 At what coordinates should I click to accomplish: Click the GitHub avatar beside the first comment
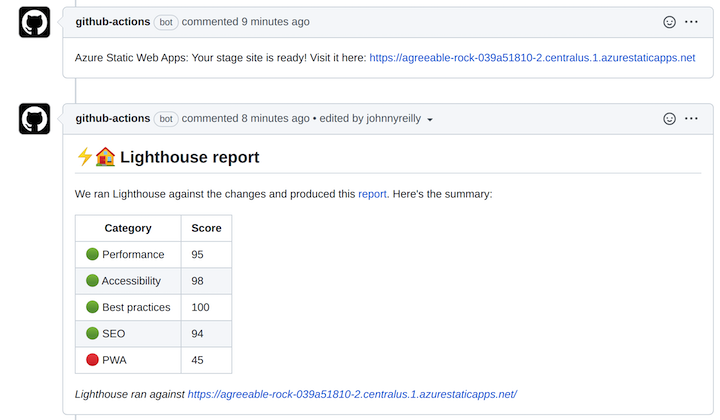point(34,22)
